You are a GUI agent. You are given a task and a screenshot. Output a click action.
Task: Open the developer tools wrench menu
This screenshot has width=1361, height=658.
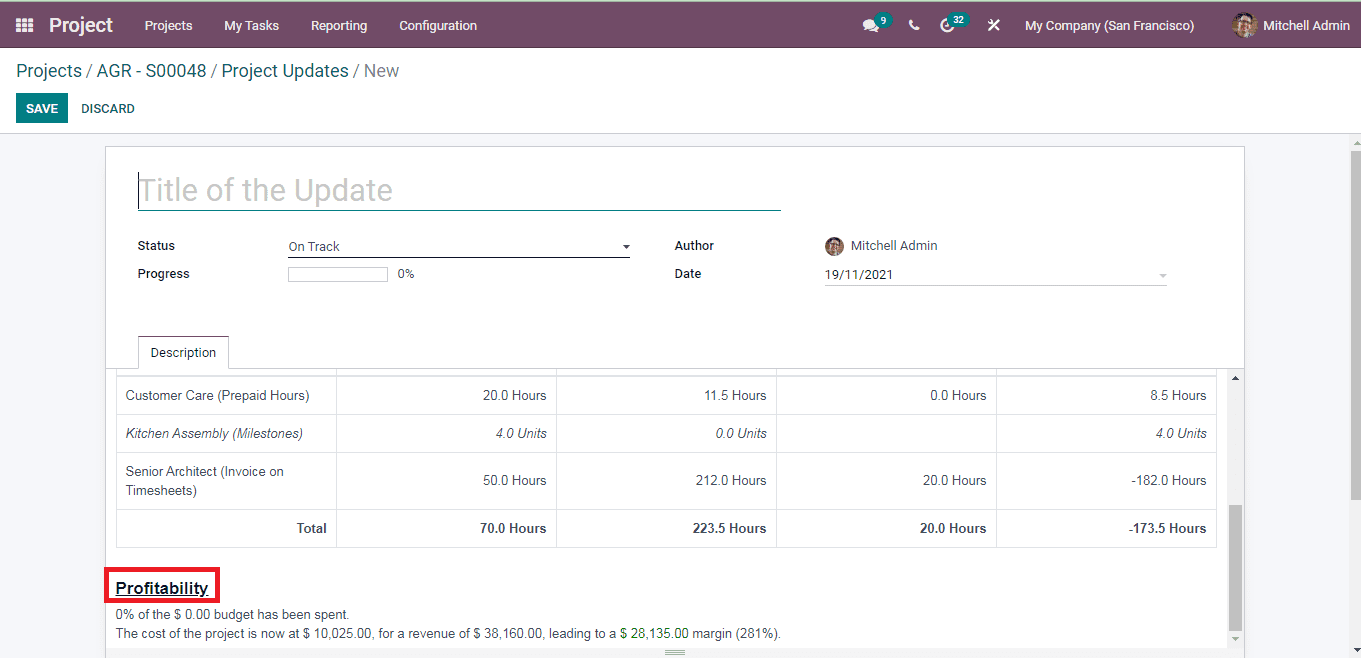(x=993, y=25)
